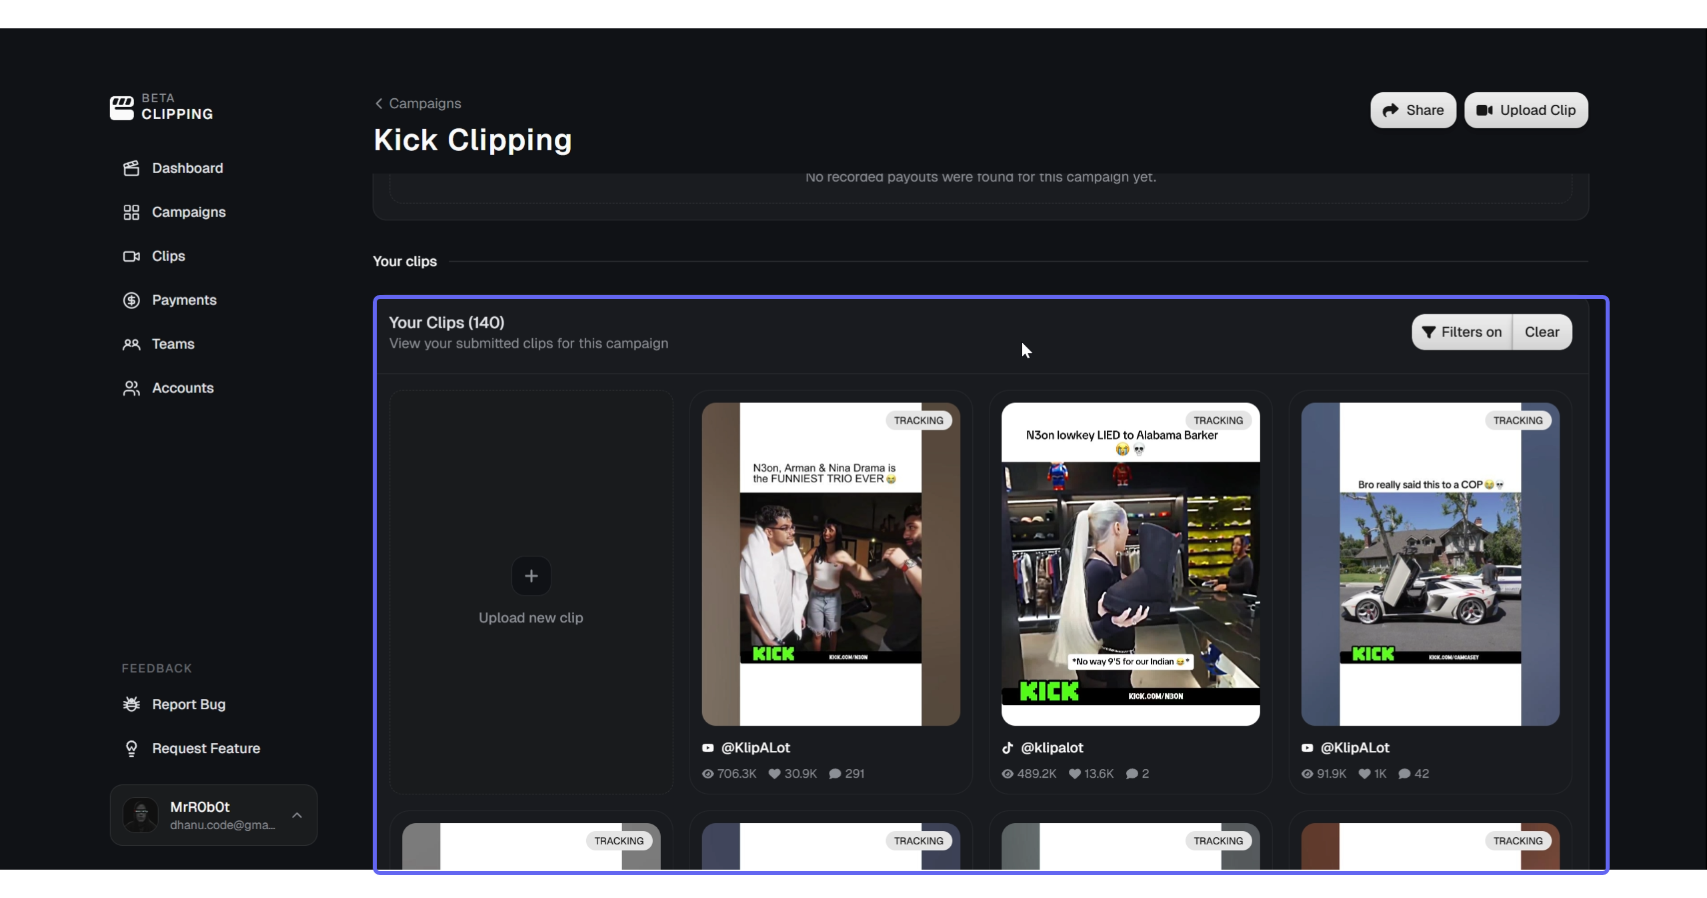Image resolution: width=1707 pixels, height=898 pixels.
Task: Click the Teams people icon
Action: [x=131, y=344]
